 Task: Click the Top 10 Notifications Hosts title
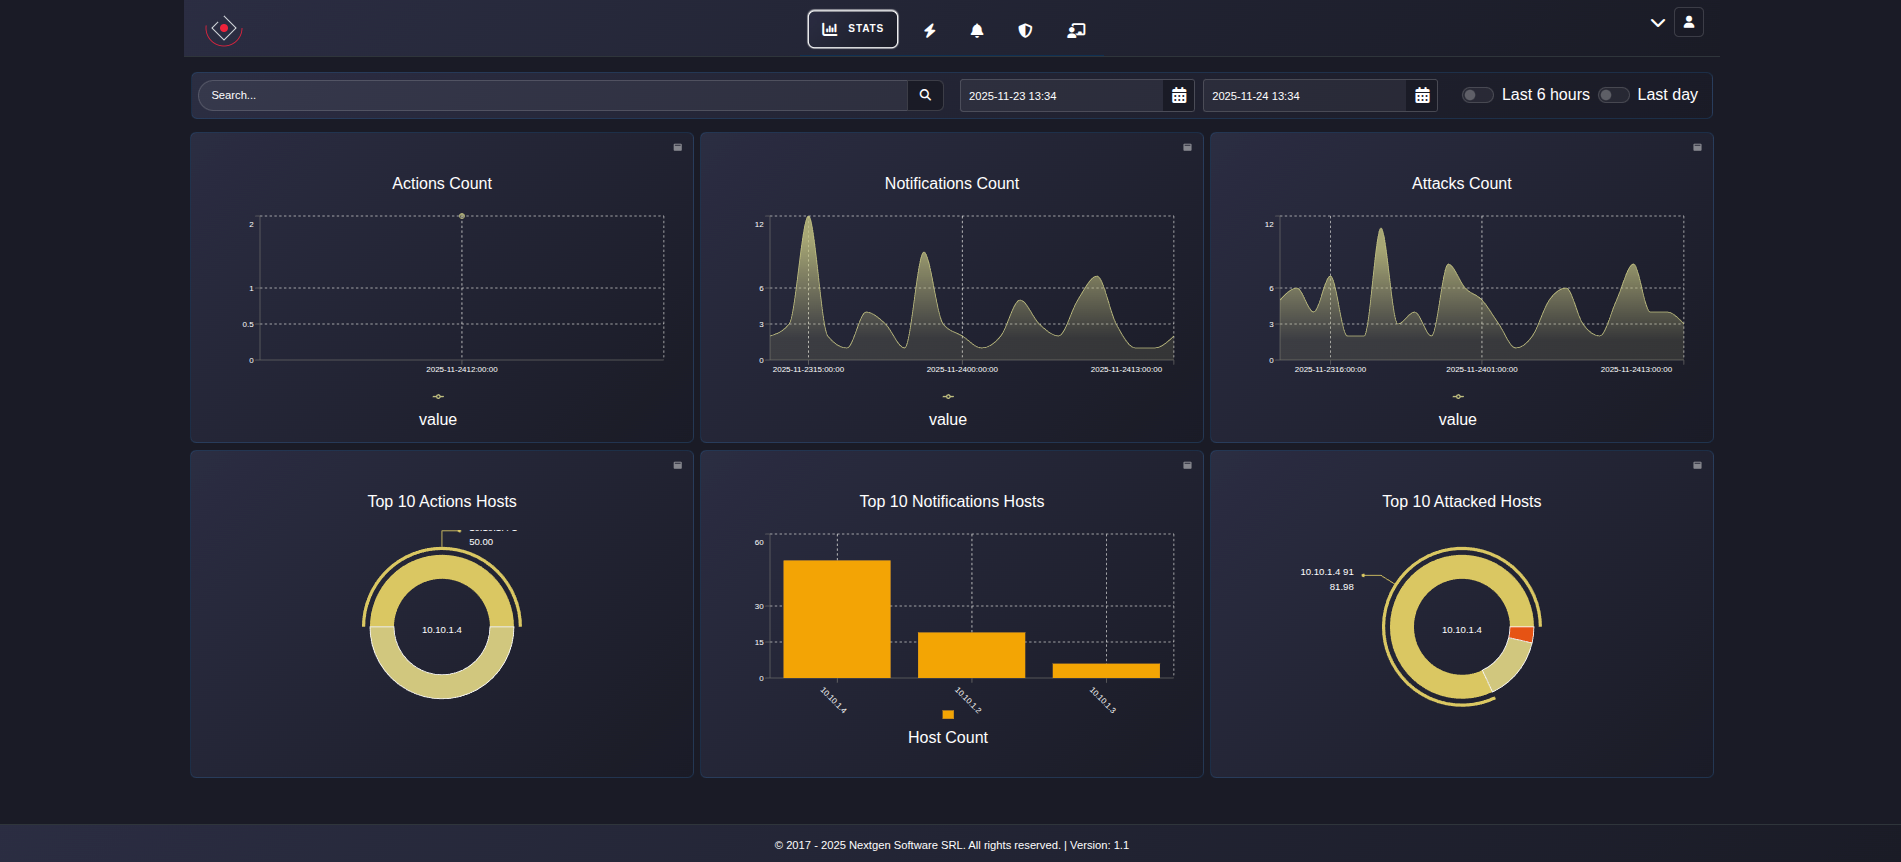pos(952,501)
